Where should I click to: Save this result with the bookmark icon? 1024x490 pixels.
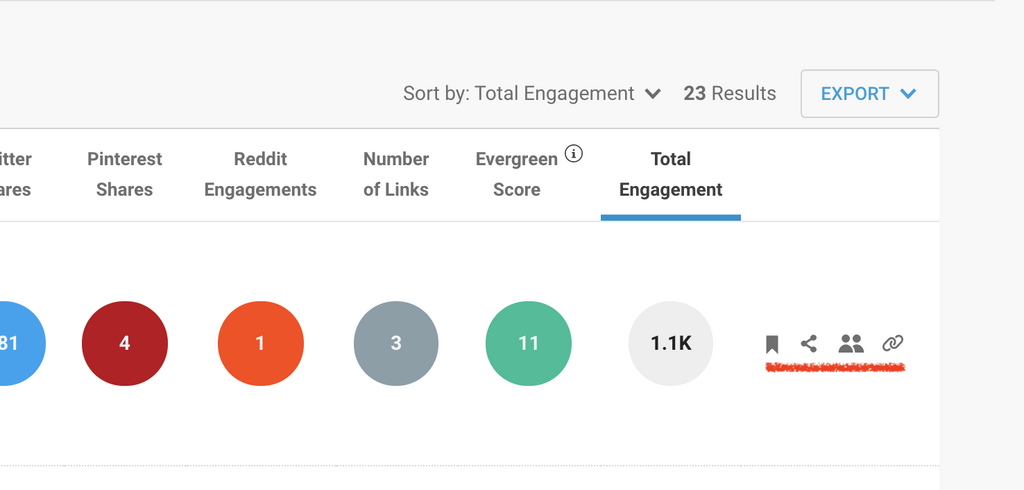coord(772,344)
